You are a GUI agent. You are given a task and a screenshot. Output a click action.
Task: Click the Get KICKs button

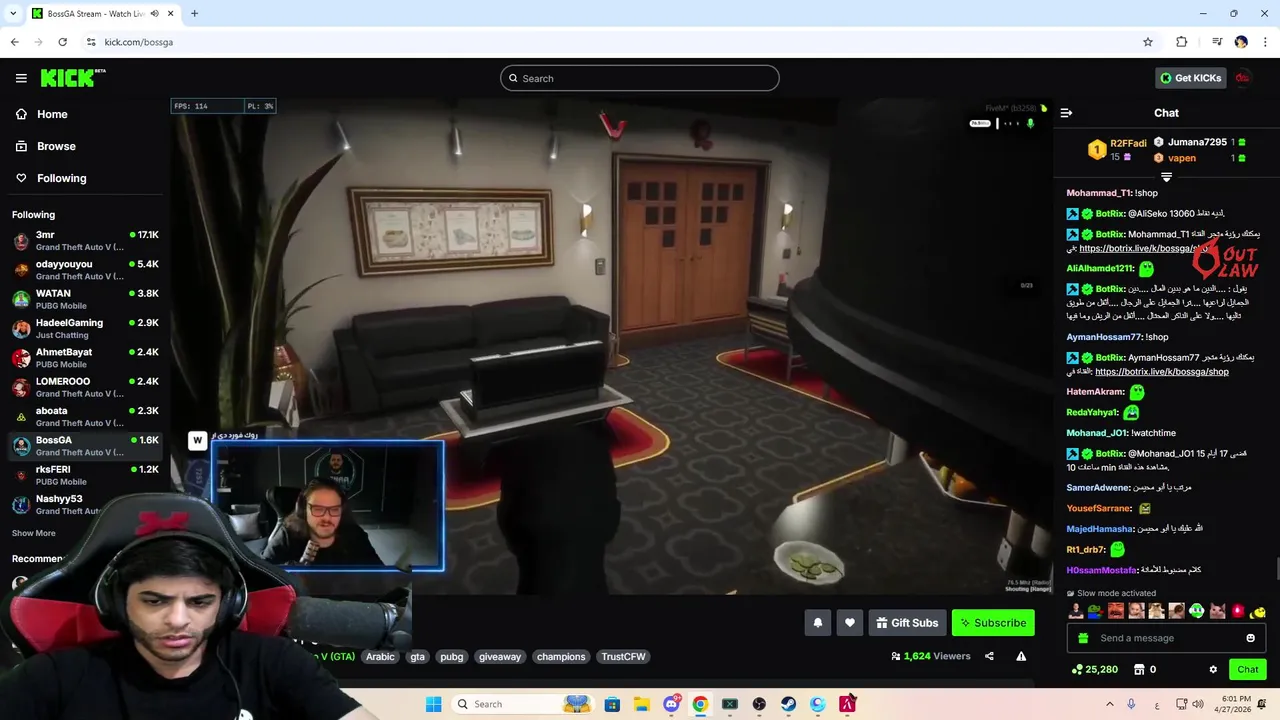1190,78
